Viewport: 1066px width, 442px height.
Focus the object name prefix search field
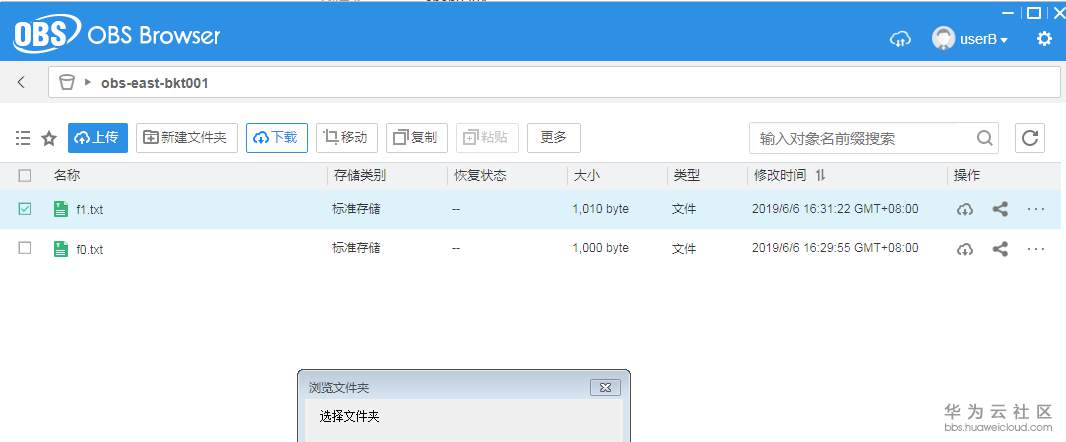pos(863,139)
